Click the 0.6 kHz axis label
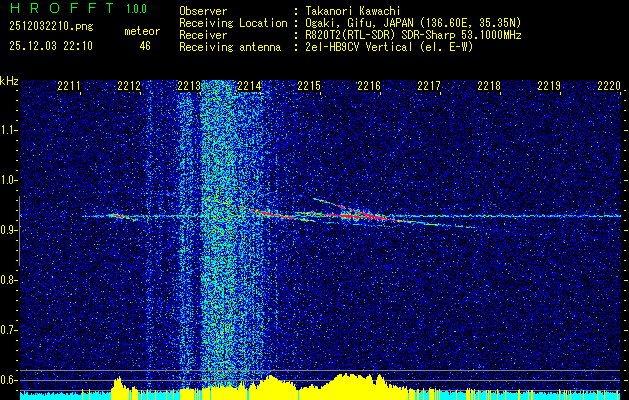629x400 pixels. pyautogui.click(x=8, y=380)
